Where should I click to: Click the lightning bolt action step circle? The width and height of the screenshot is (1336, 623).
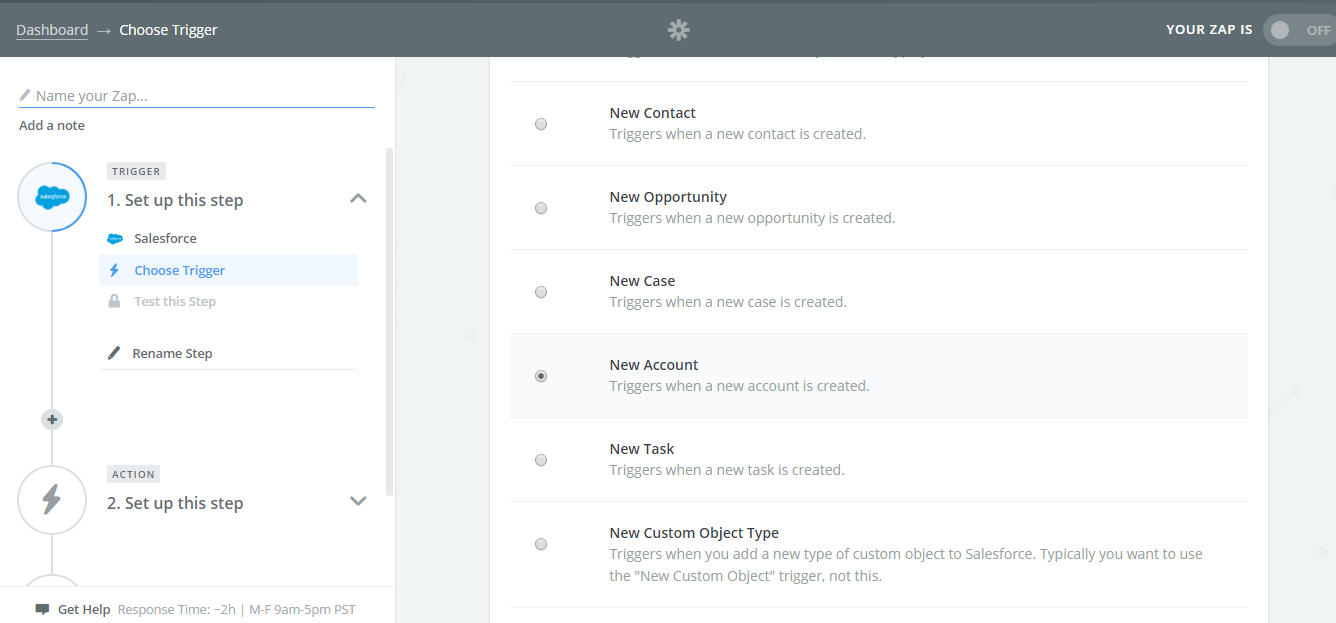tap(53, 499)
